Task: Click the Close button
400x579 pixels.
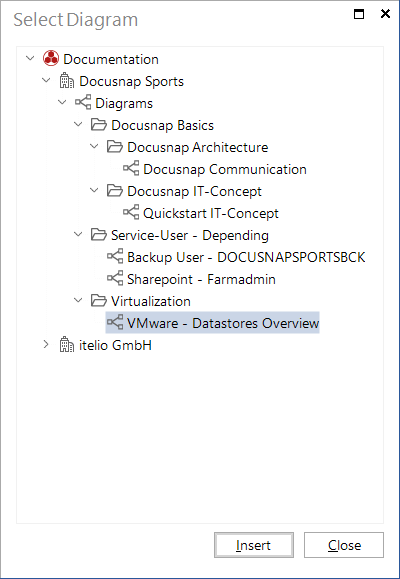Action: pos(344,545)
